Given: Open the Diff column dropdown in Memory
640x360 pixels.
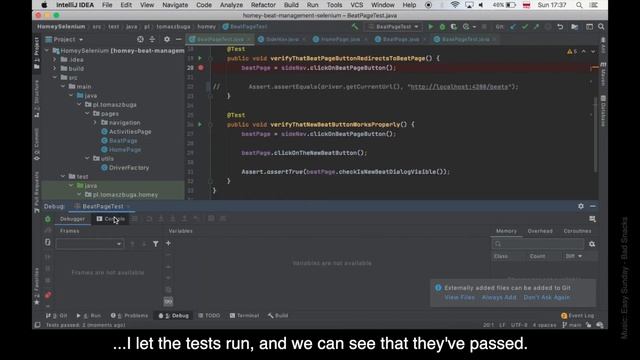Looking at the screenshot, I should click(573, 256).
